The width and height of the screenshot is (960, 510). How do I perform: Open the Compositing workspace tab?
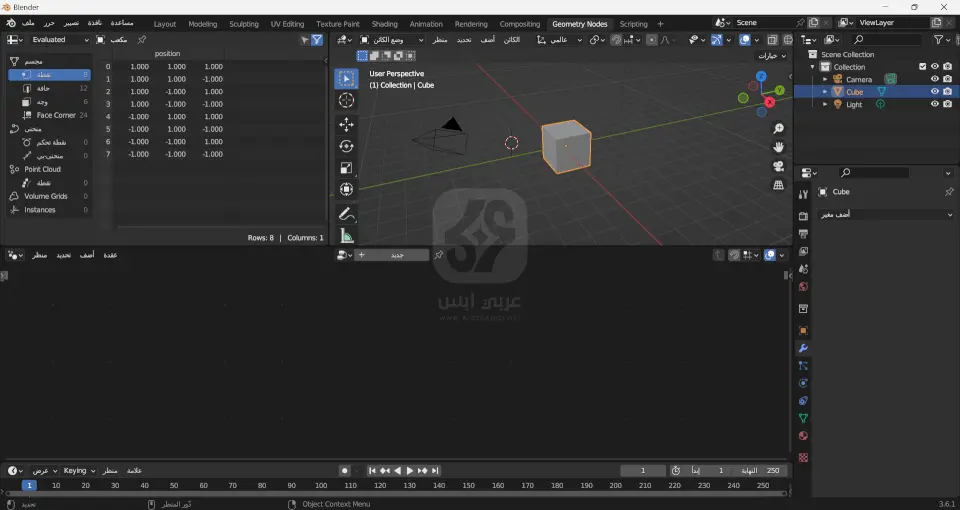click(520, 24)
